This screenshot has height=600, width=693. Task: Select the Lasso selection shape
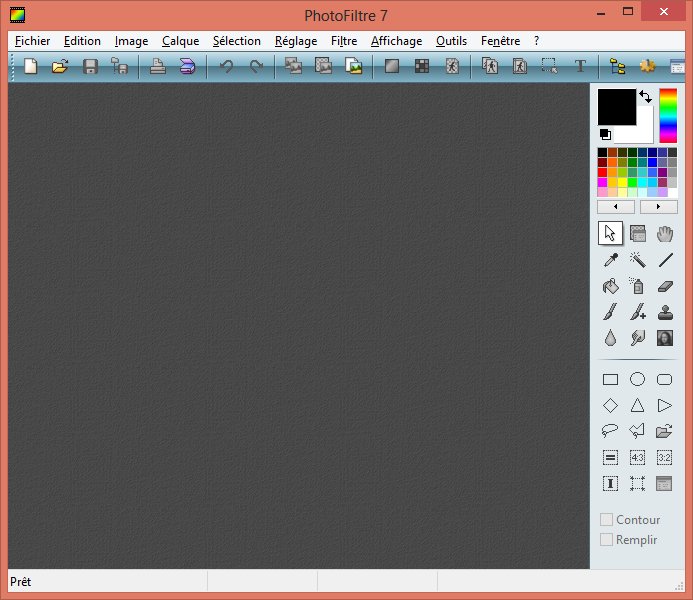pos(610,432)
